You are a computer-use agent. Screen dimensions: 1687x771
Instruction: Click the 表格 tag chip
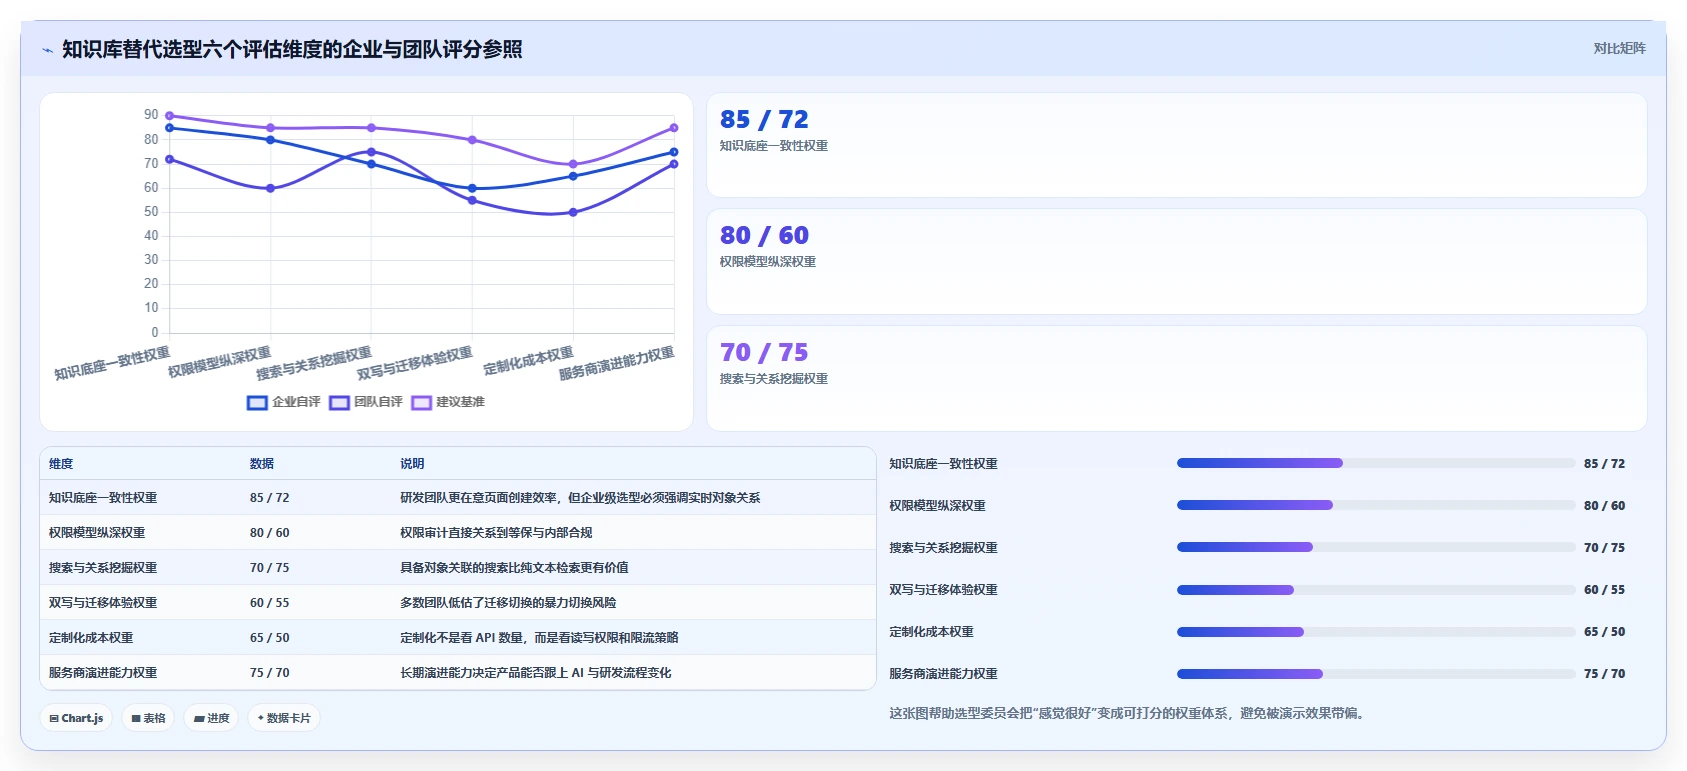click(148, 718)
